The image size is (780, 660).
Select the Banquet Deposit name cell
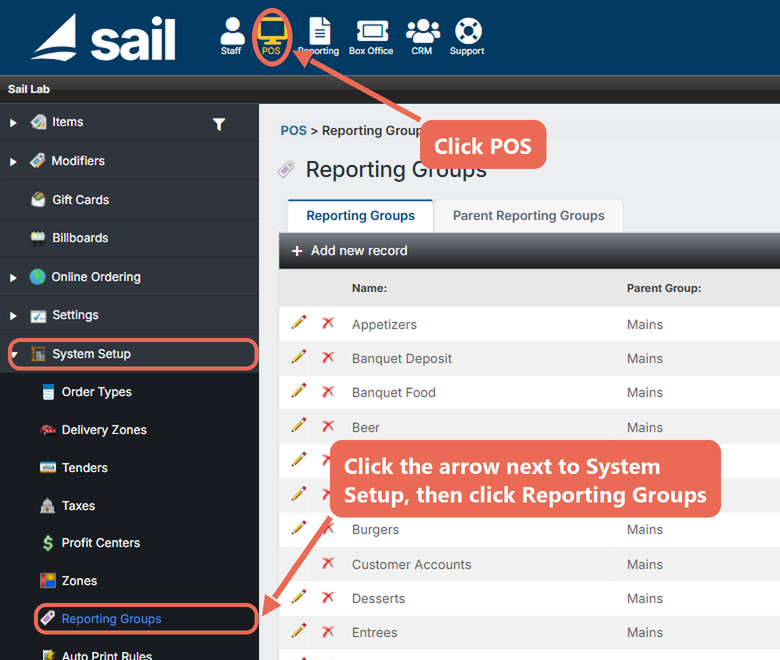click(x=402, y=359)
